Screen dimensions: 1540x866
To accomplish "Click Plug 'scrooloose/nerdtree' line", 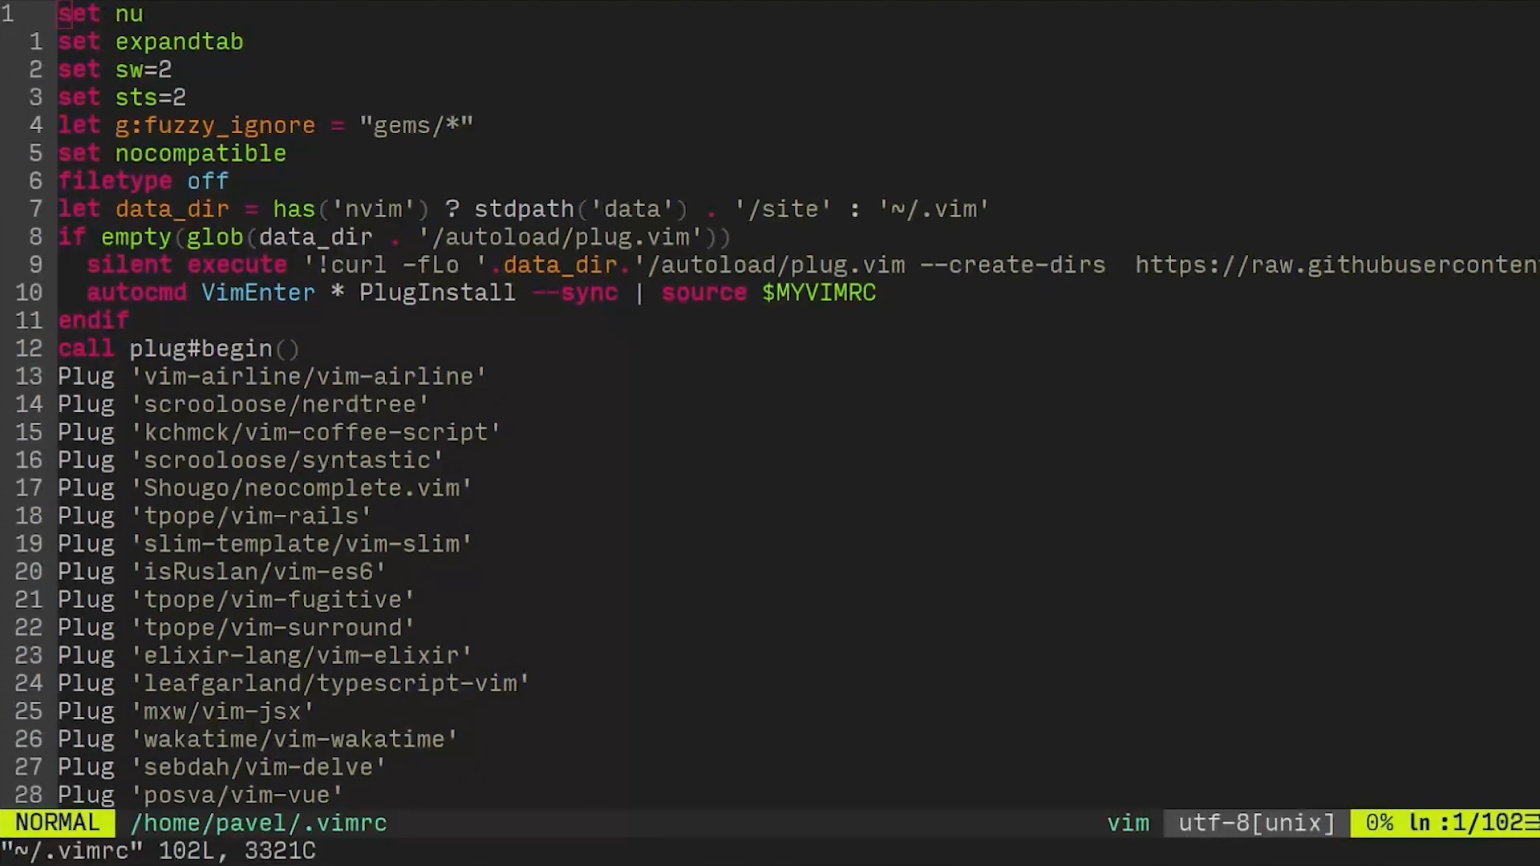I will click(243, 406).
